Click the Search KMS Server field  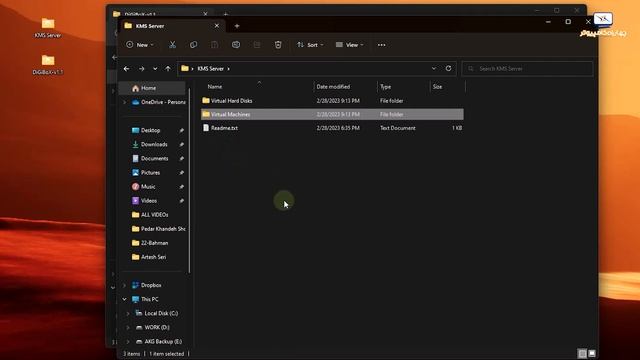point(527,69)
